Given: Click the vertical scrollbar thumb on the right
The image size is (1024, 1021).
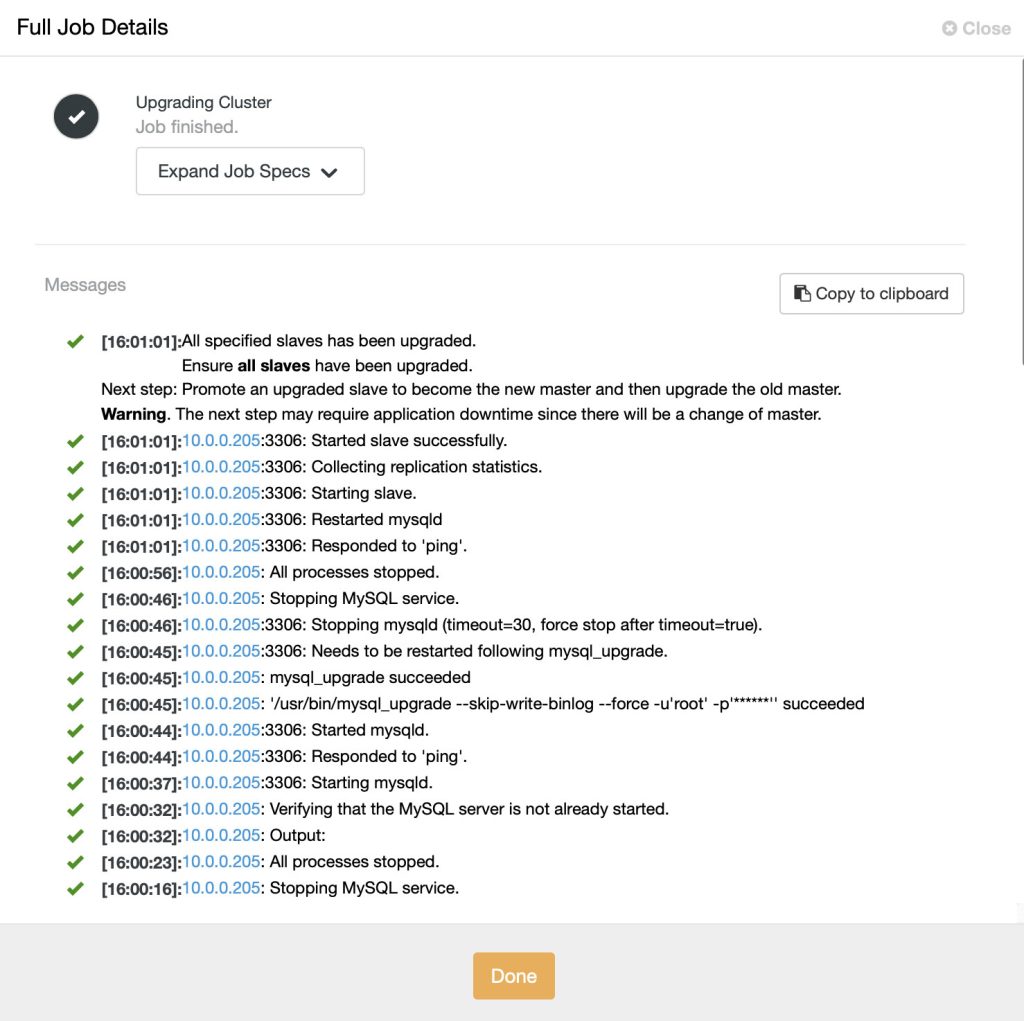Looking at the screenshot, I should (x=1022, y=210).
